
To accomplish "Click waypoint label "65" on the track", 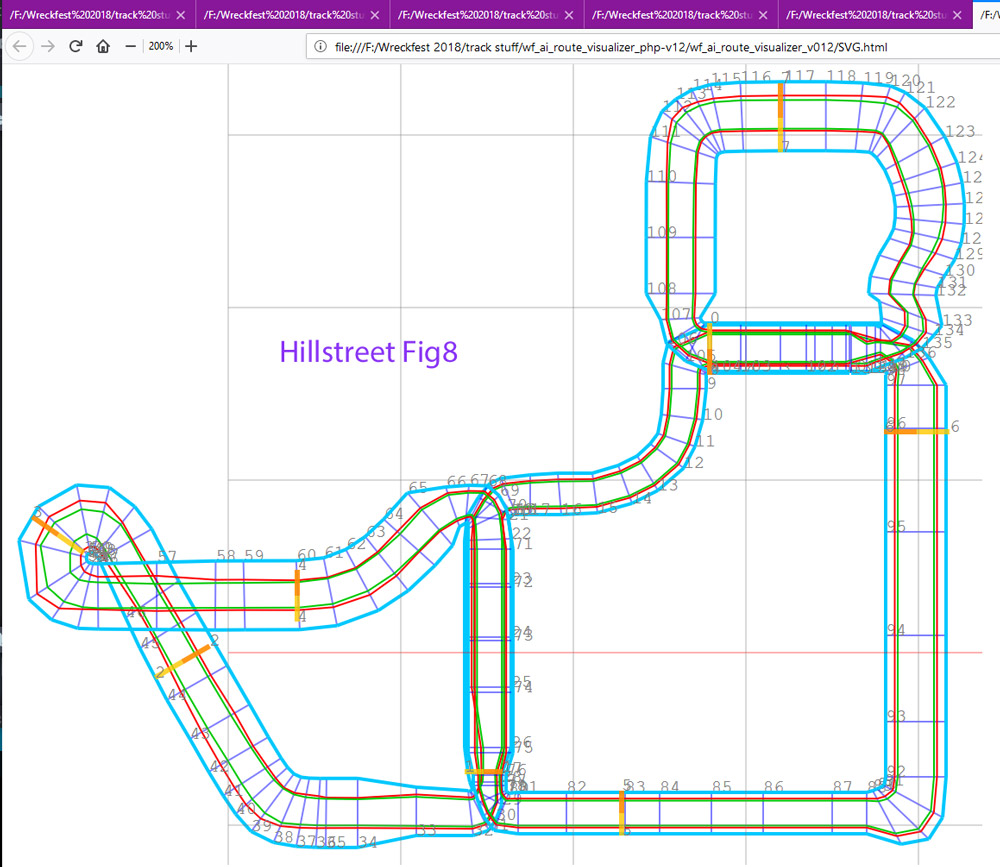I will coord(418,487).
